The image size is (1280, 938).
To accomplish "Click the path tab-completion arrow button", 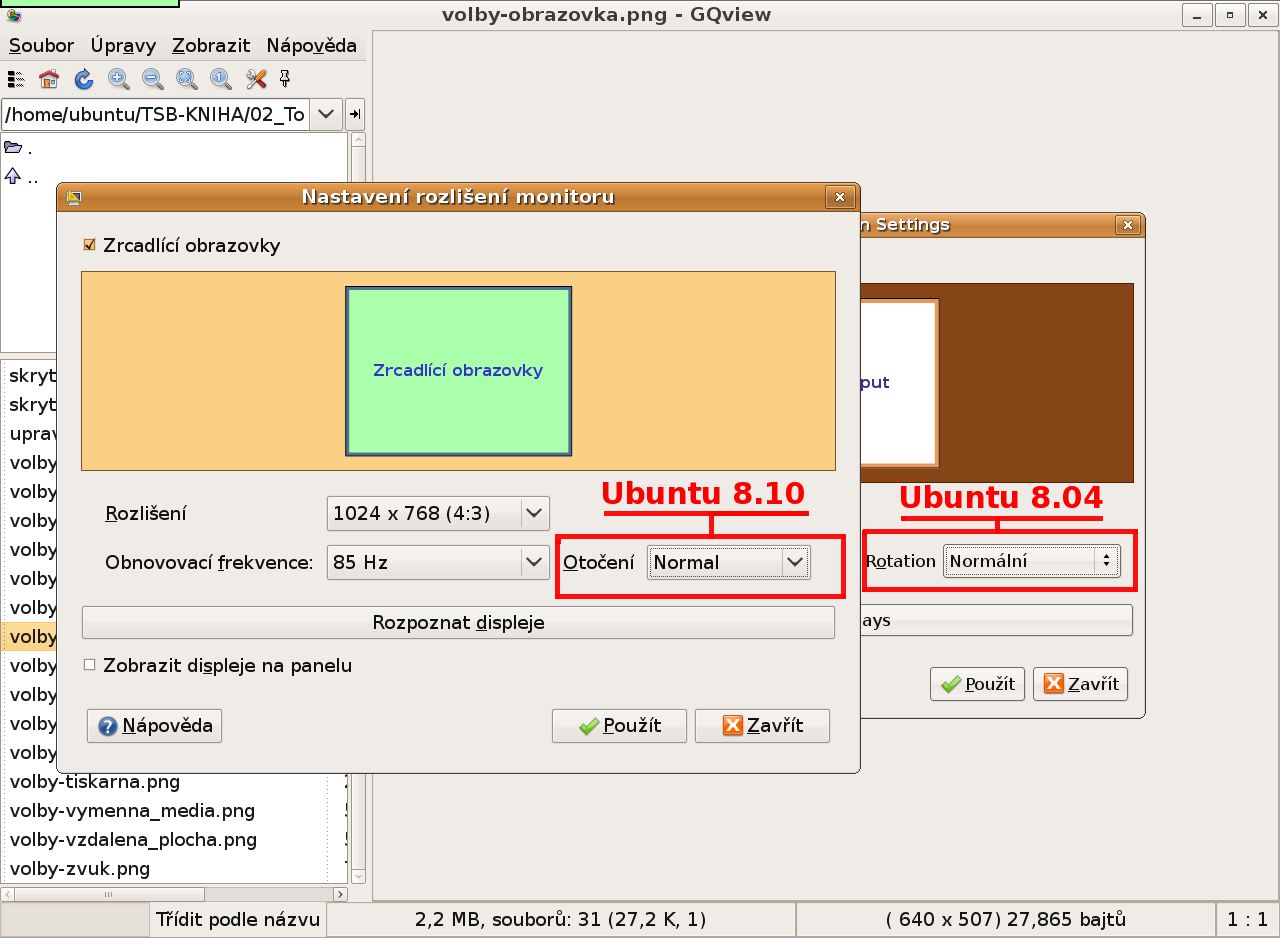I will pyautogui.click(x=355, y=114).
